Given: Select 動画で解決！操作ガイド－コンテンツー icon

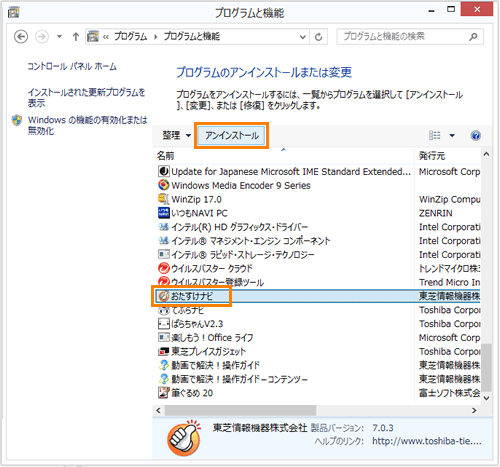Looking at the screenshot, I should 163,379.
